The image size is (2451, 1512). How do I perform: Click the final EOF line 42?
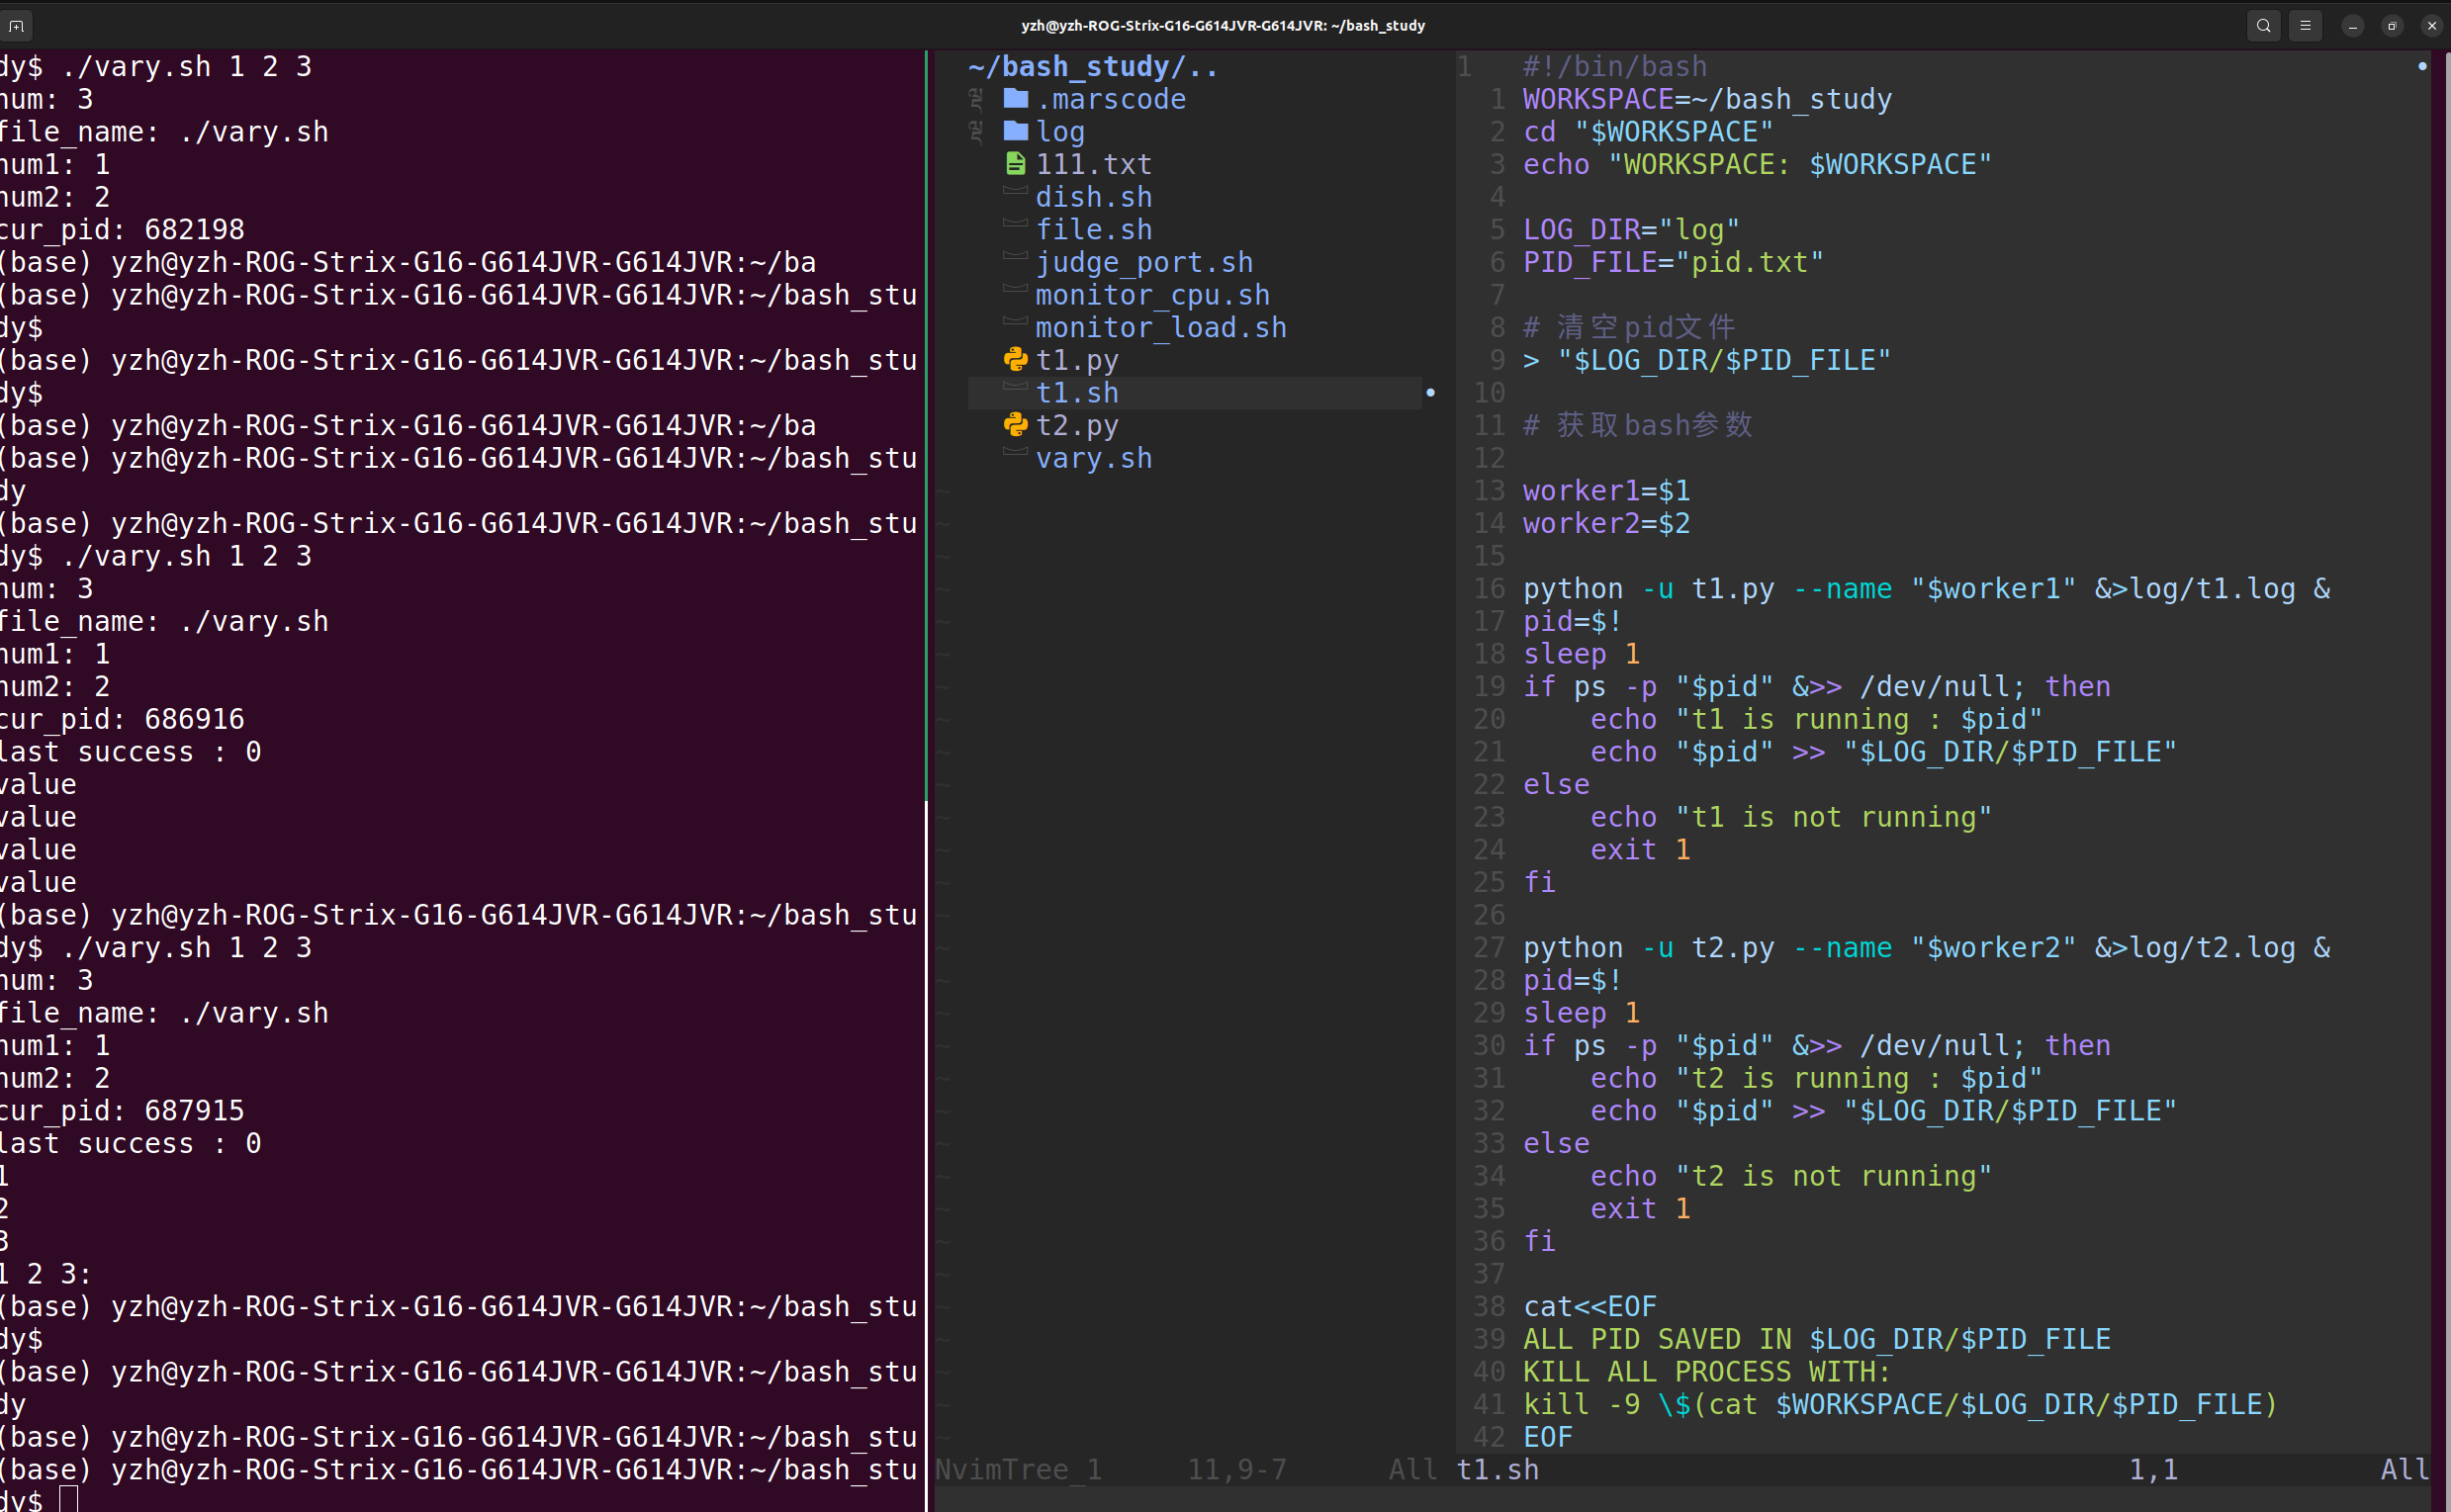pyautogui.click(x=1548, y=1437)
